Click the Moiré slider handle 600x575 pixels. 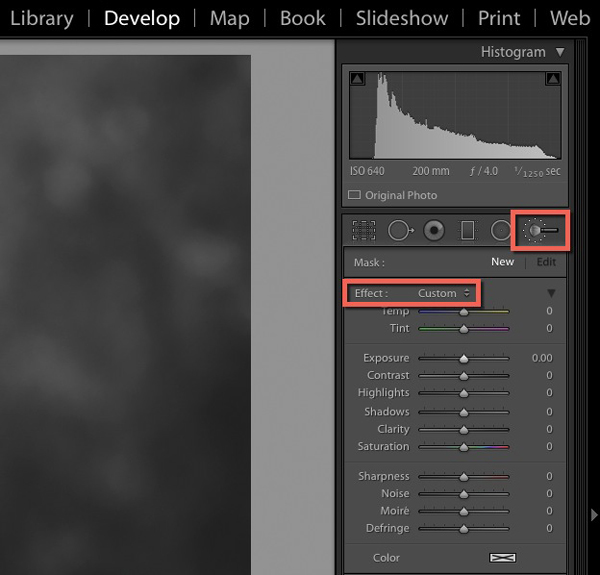[x=464, y=511]
